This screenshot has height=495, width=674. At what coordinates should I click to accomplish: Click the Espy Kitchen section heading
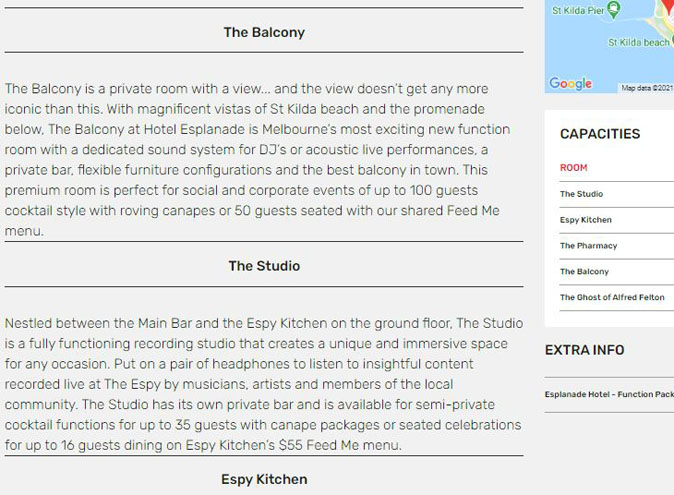tap(264, 480)
